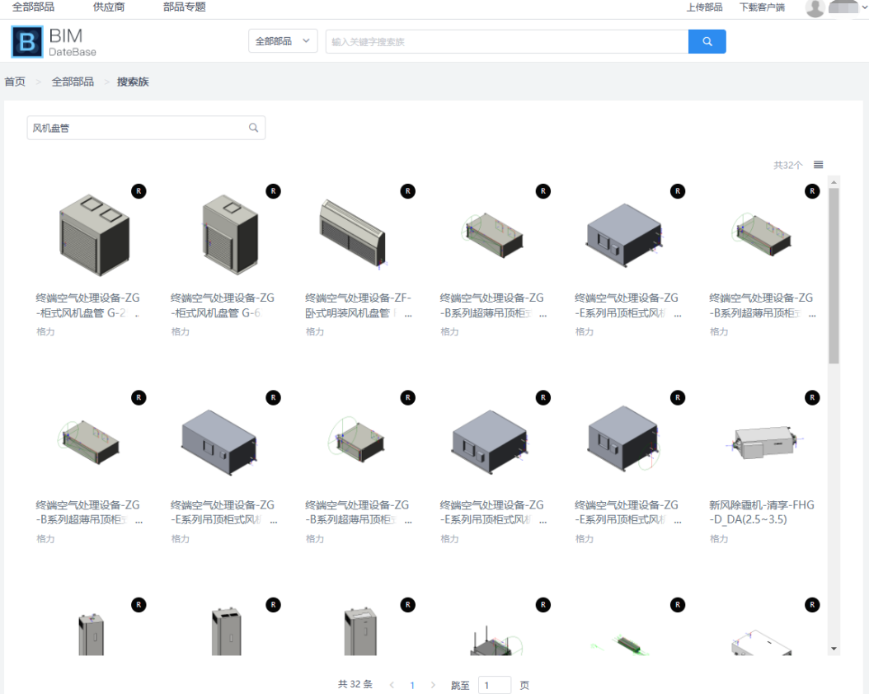This screenshot has width=869, height=694.
Task: Focus the main keyword search box
Action: (x=507, y=42)
